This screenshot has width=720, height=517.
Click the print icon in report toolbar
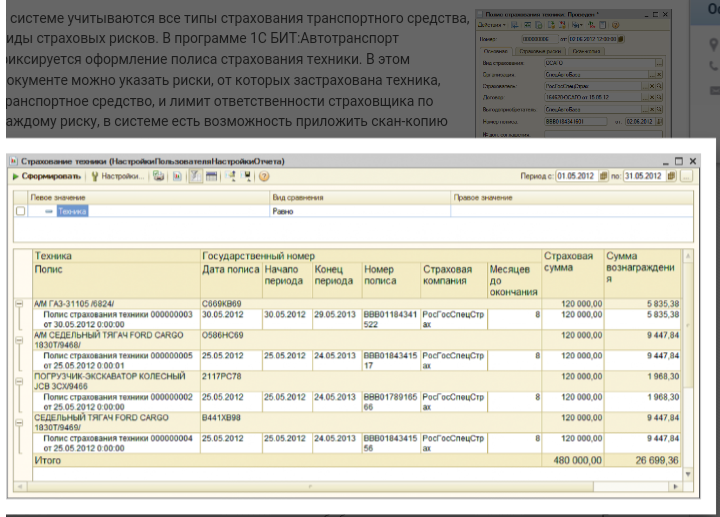click(x=159, y=176)
